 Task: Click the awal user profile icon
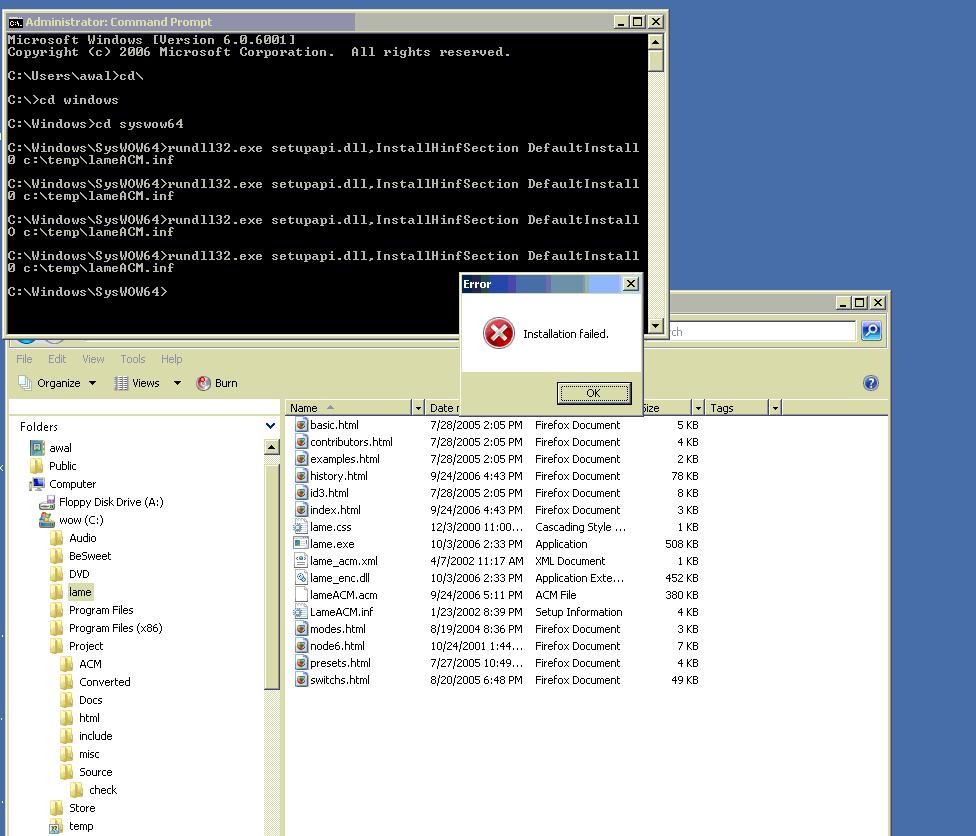(x=37, y=448)
